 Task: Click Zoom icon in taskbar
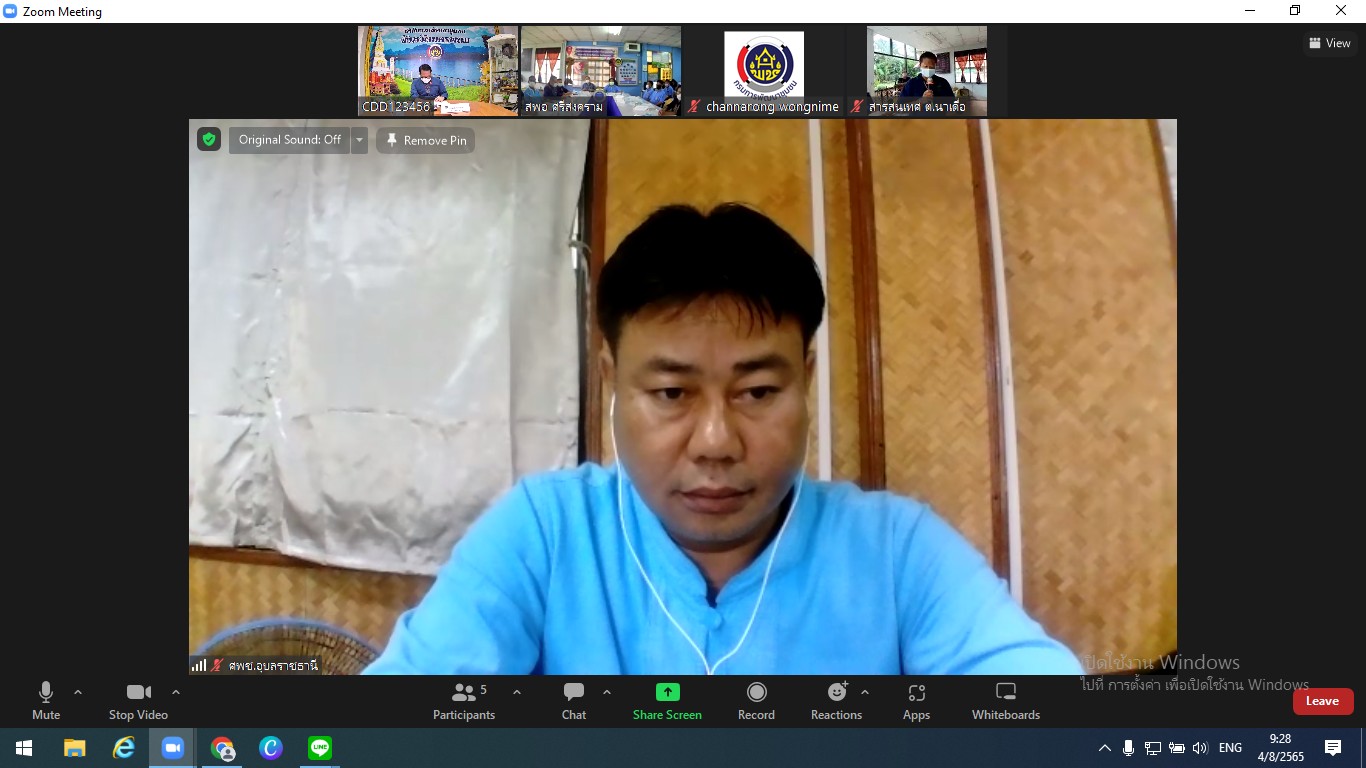tap(173, 748)
